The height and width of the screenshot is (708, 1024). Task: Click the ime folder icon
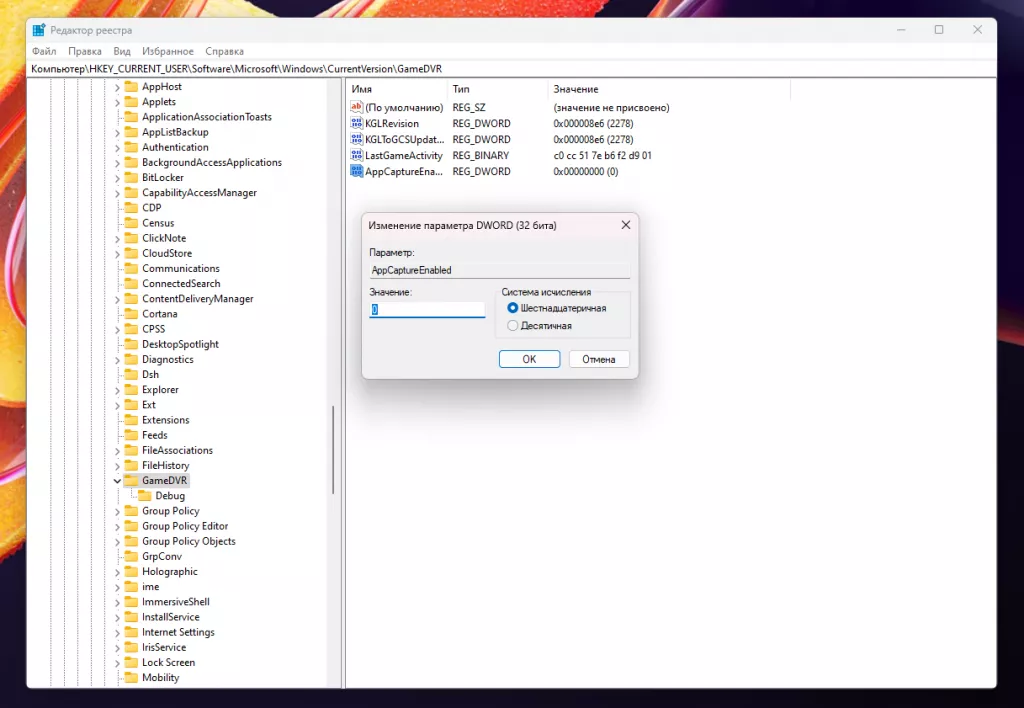tap(131, 586)
